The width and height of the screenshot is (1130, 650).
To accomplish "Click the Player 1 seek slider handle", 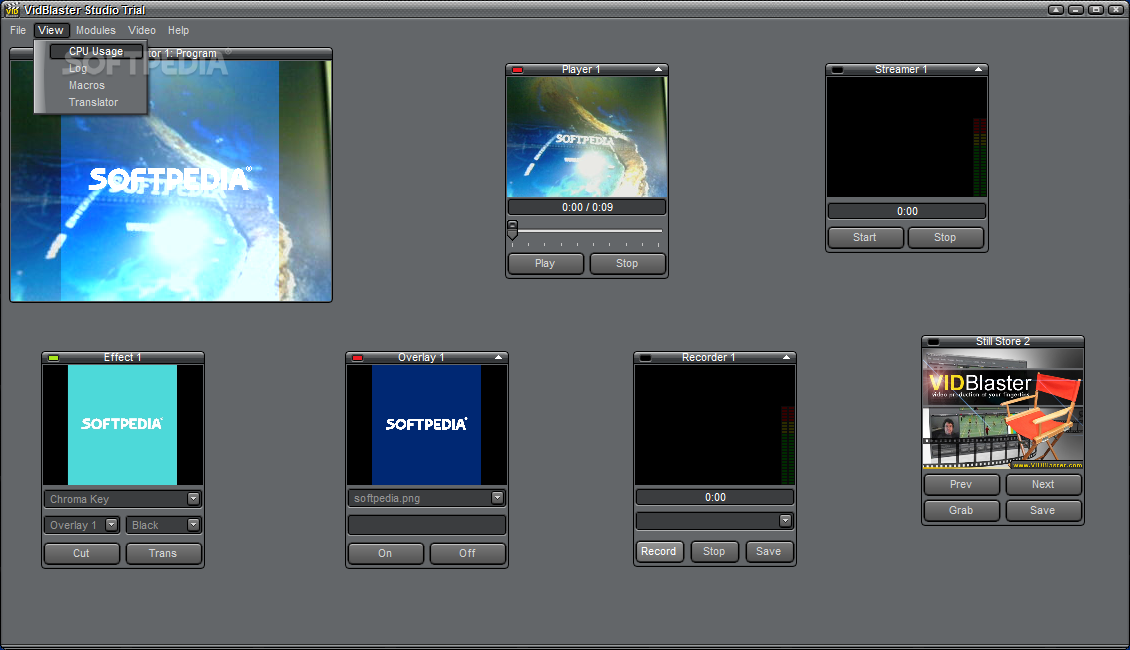I will [512, 230].
